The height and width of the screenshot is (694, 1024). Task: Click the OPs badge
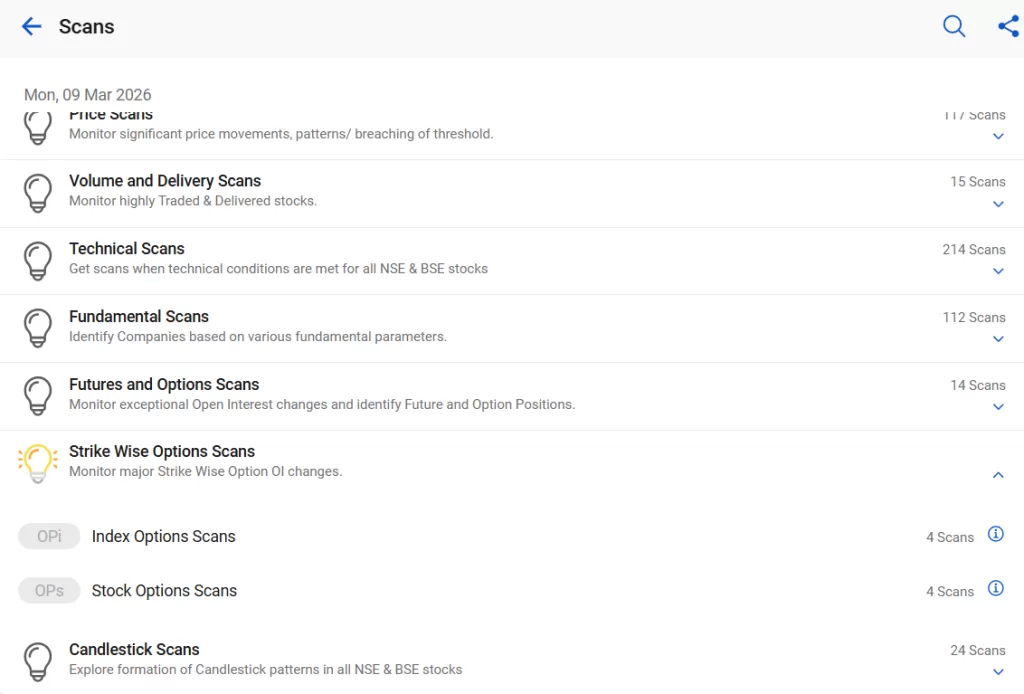click(x=49, y=591)
